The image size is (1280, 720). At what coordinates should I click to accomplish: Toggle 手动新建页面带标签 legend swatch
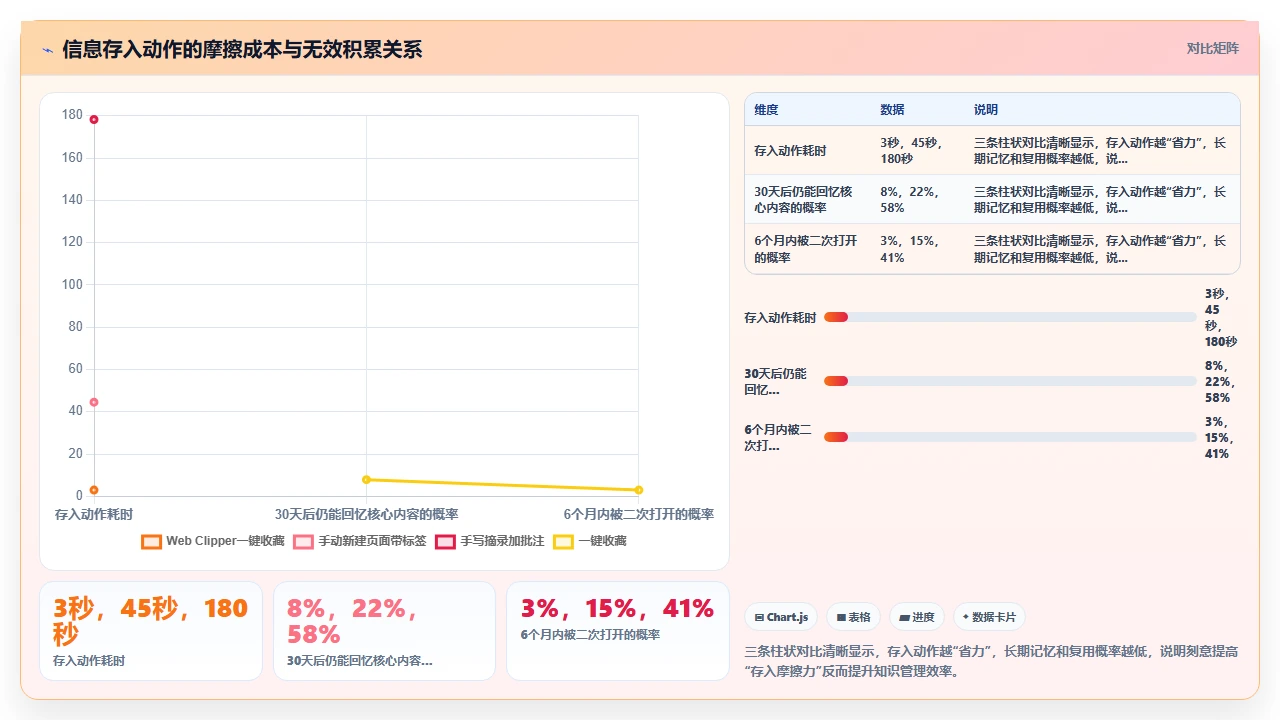coord(303,542)
